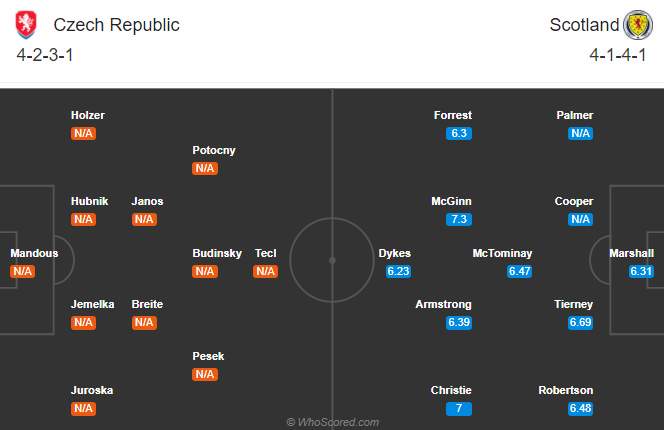This screenshot has height=430, width=664.
Task: Open the Czech Republic team name link
Action: coord(116,25)
